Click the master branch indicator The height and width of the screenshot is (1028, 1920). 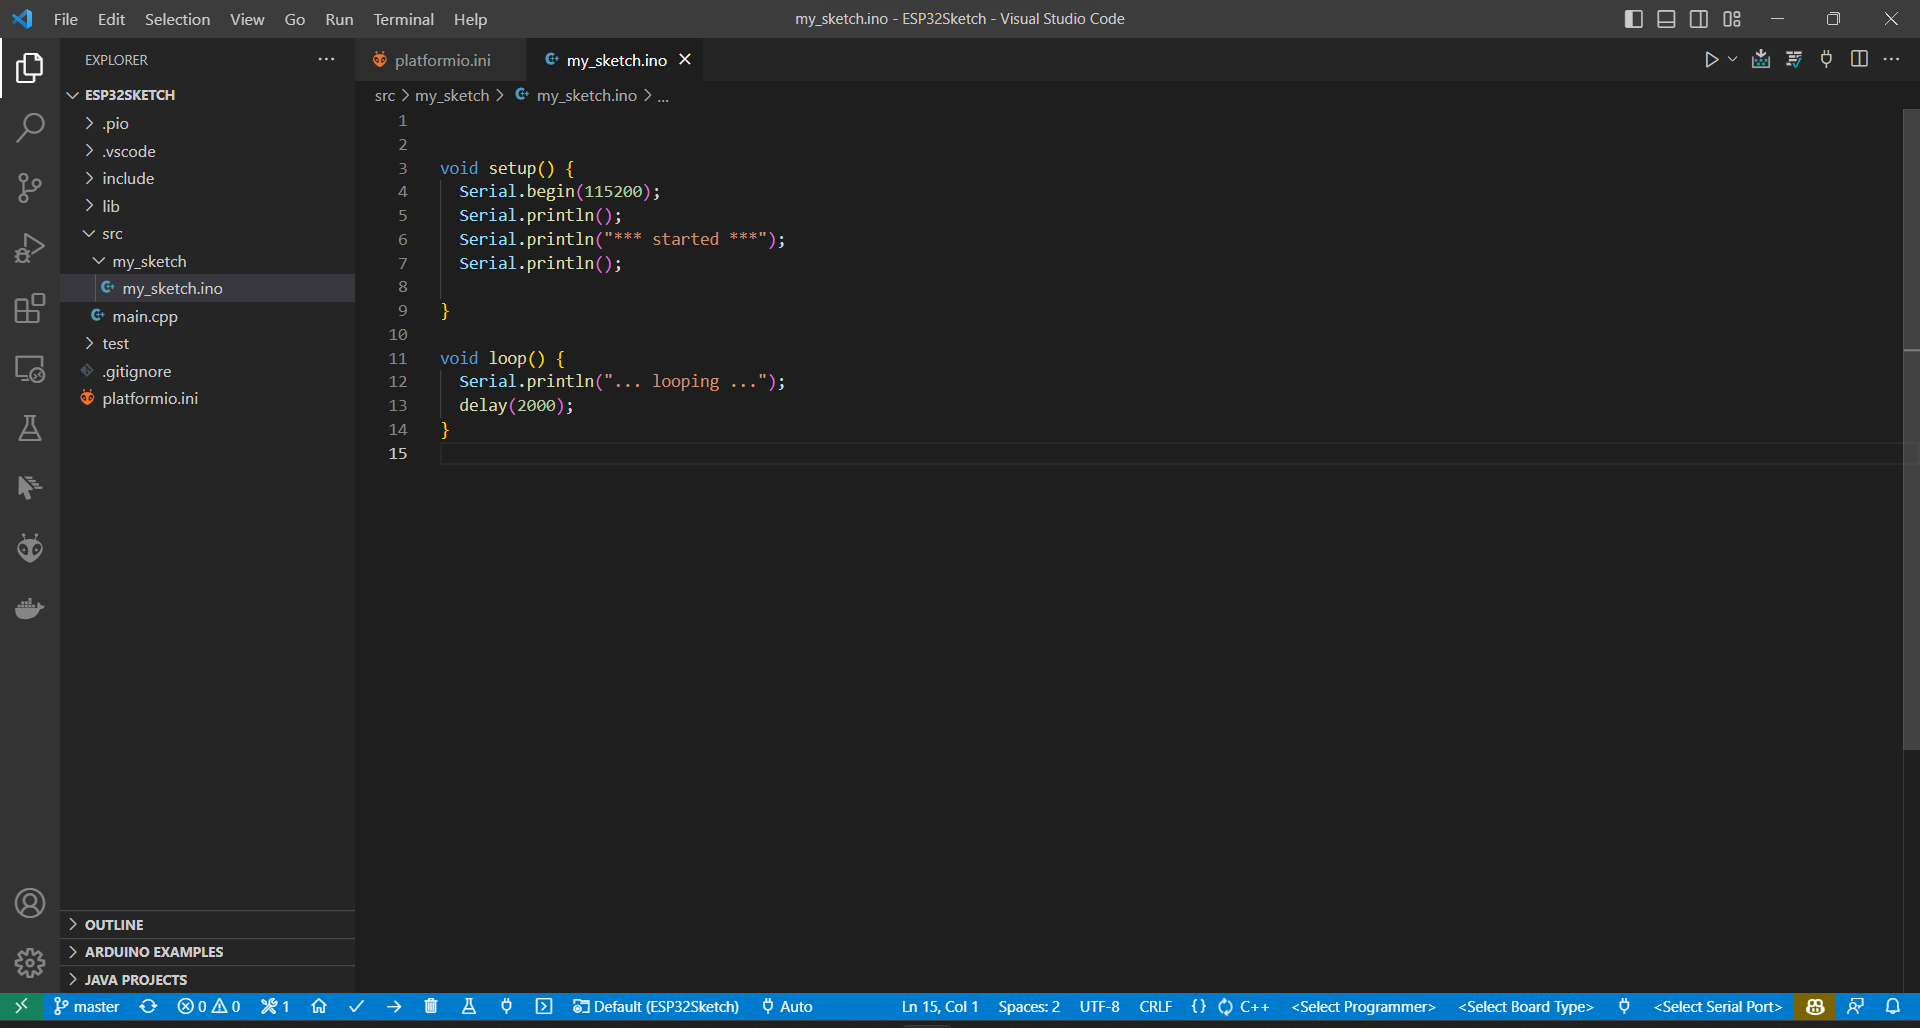click(x=87, y=1006)
